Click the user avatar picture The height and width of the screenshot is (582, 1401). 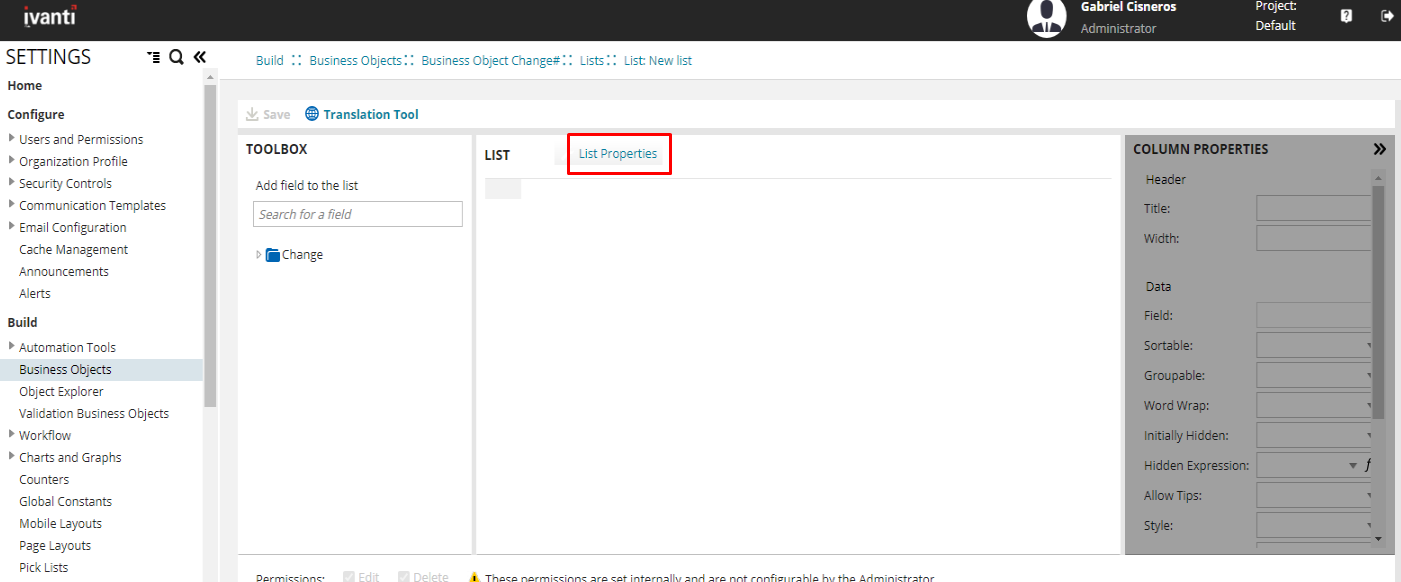(x=1046, y=19)
